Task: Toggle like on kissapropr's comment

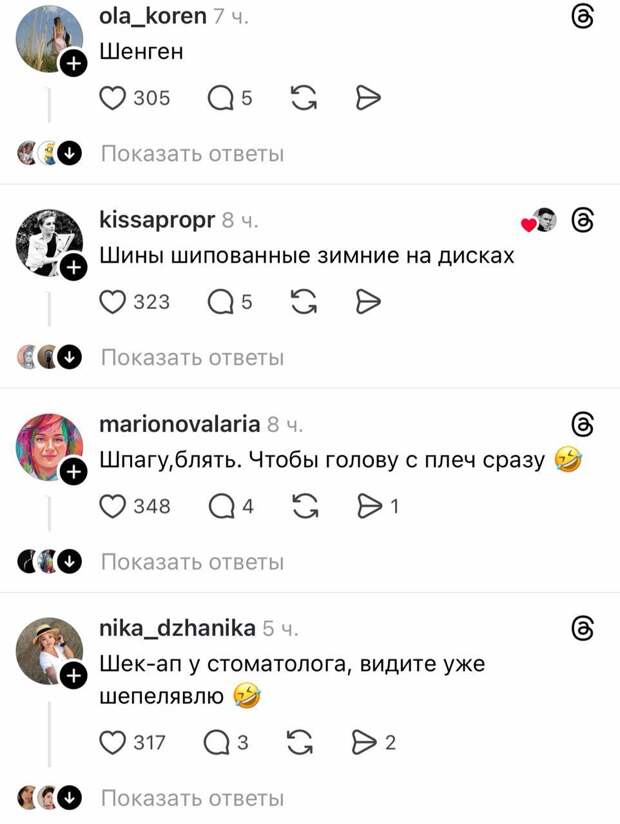Action: tap(112, 302)
